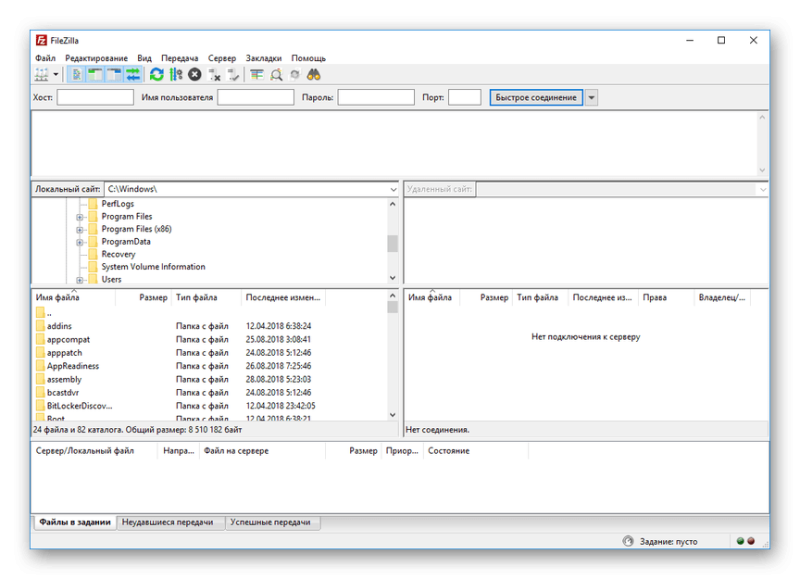Disconnect from the current server
The width and height of the screenshot is (800, 579).
click(214, 75)
